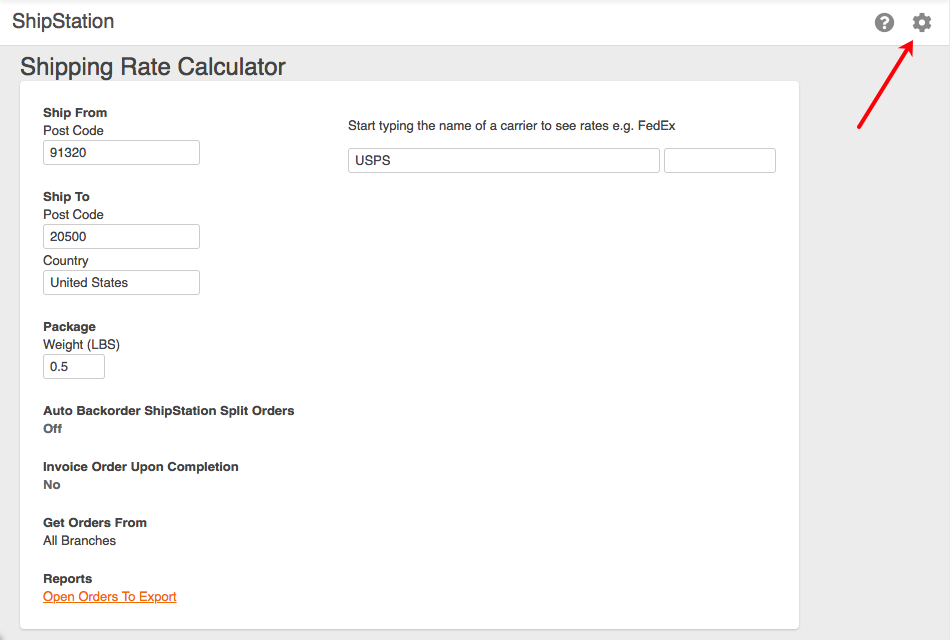Click the Weight (LBS) input box
This screenshot has height=640, width=950.
tap(74, 366)
